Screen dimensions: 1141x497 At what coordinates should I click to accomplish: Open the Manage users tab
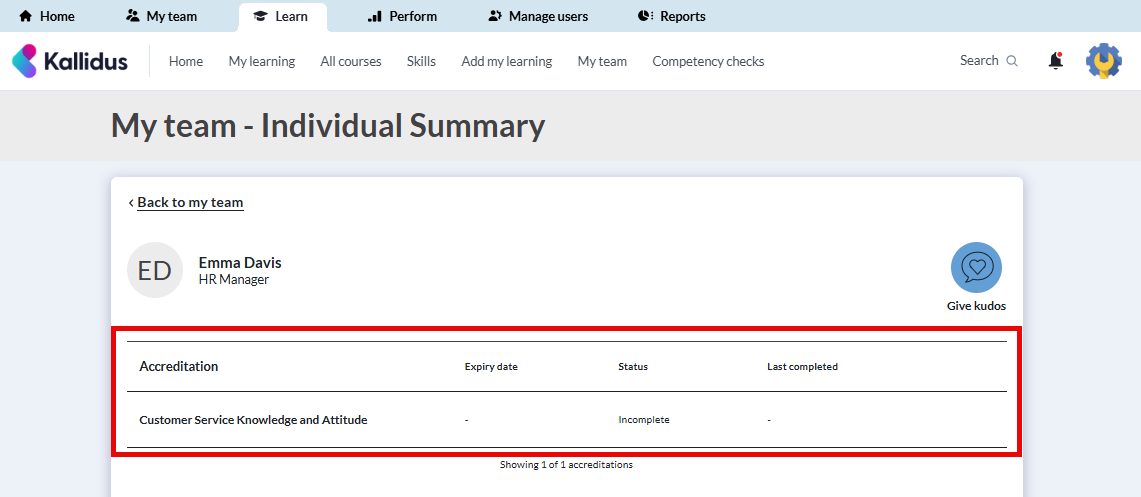(x=538, y=16)
